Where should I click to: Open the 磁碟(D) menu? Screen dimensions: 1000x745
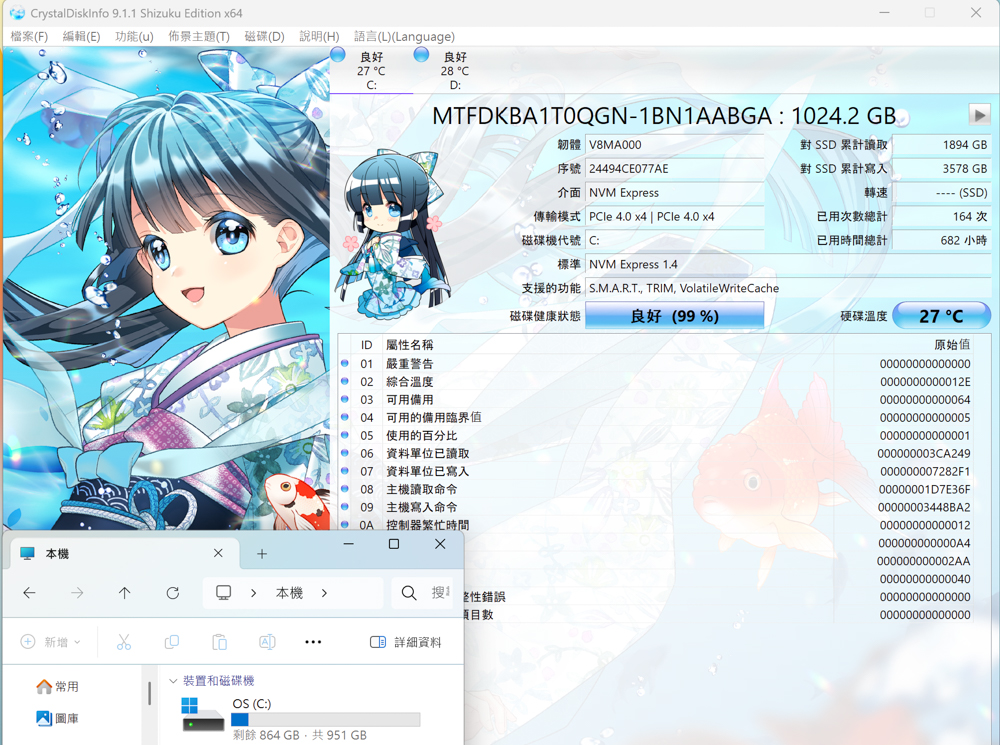coord(265,36)
